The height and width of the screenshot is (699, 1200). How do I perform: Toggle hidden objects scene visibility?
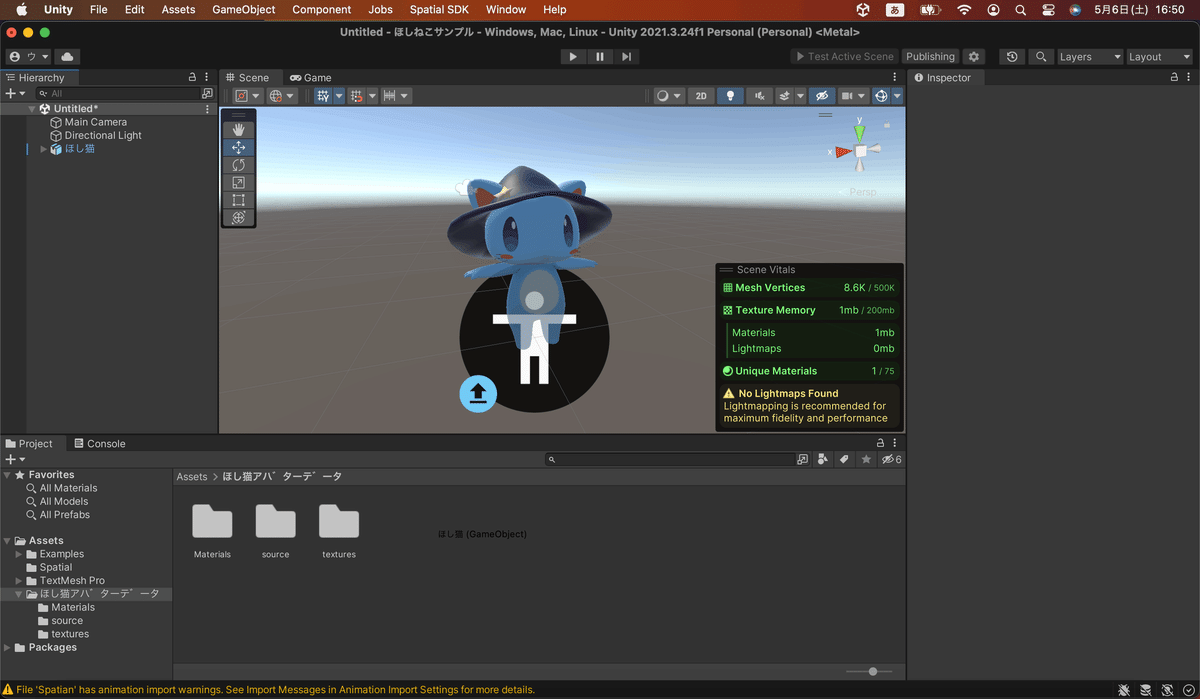(822, 96)
